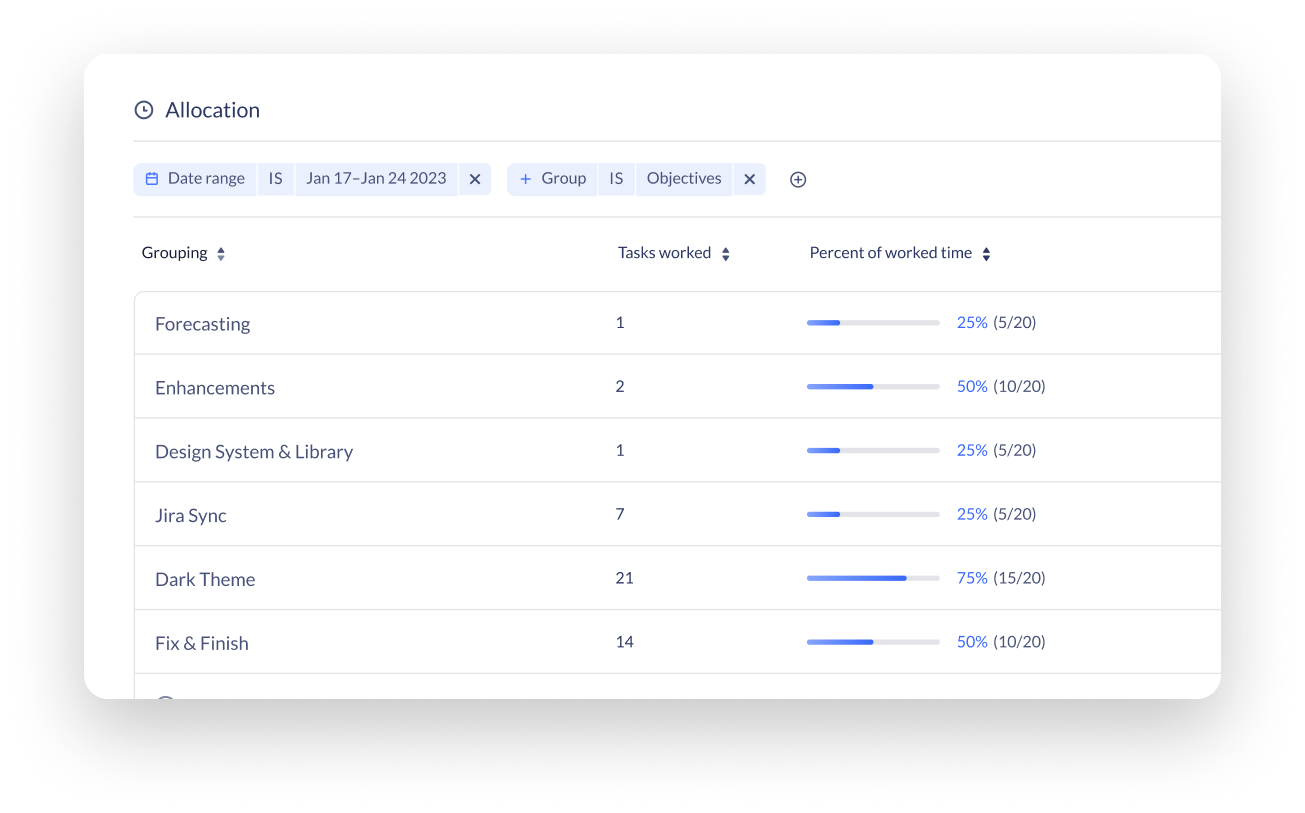Sort by Tasks worked column arrows
Screen dimensions: 1305x813
[x=726, y=254]
